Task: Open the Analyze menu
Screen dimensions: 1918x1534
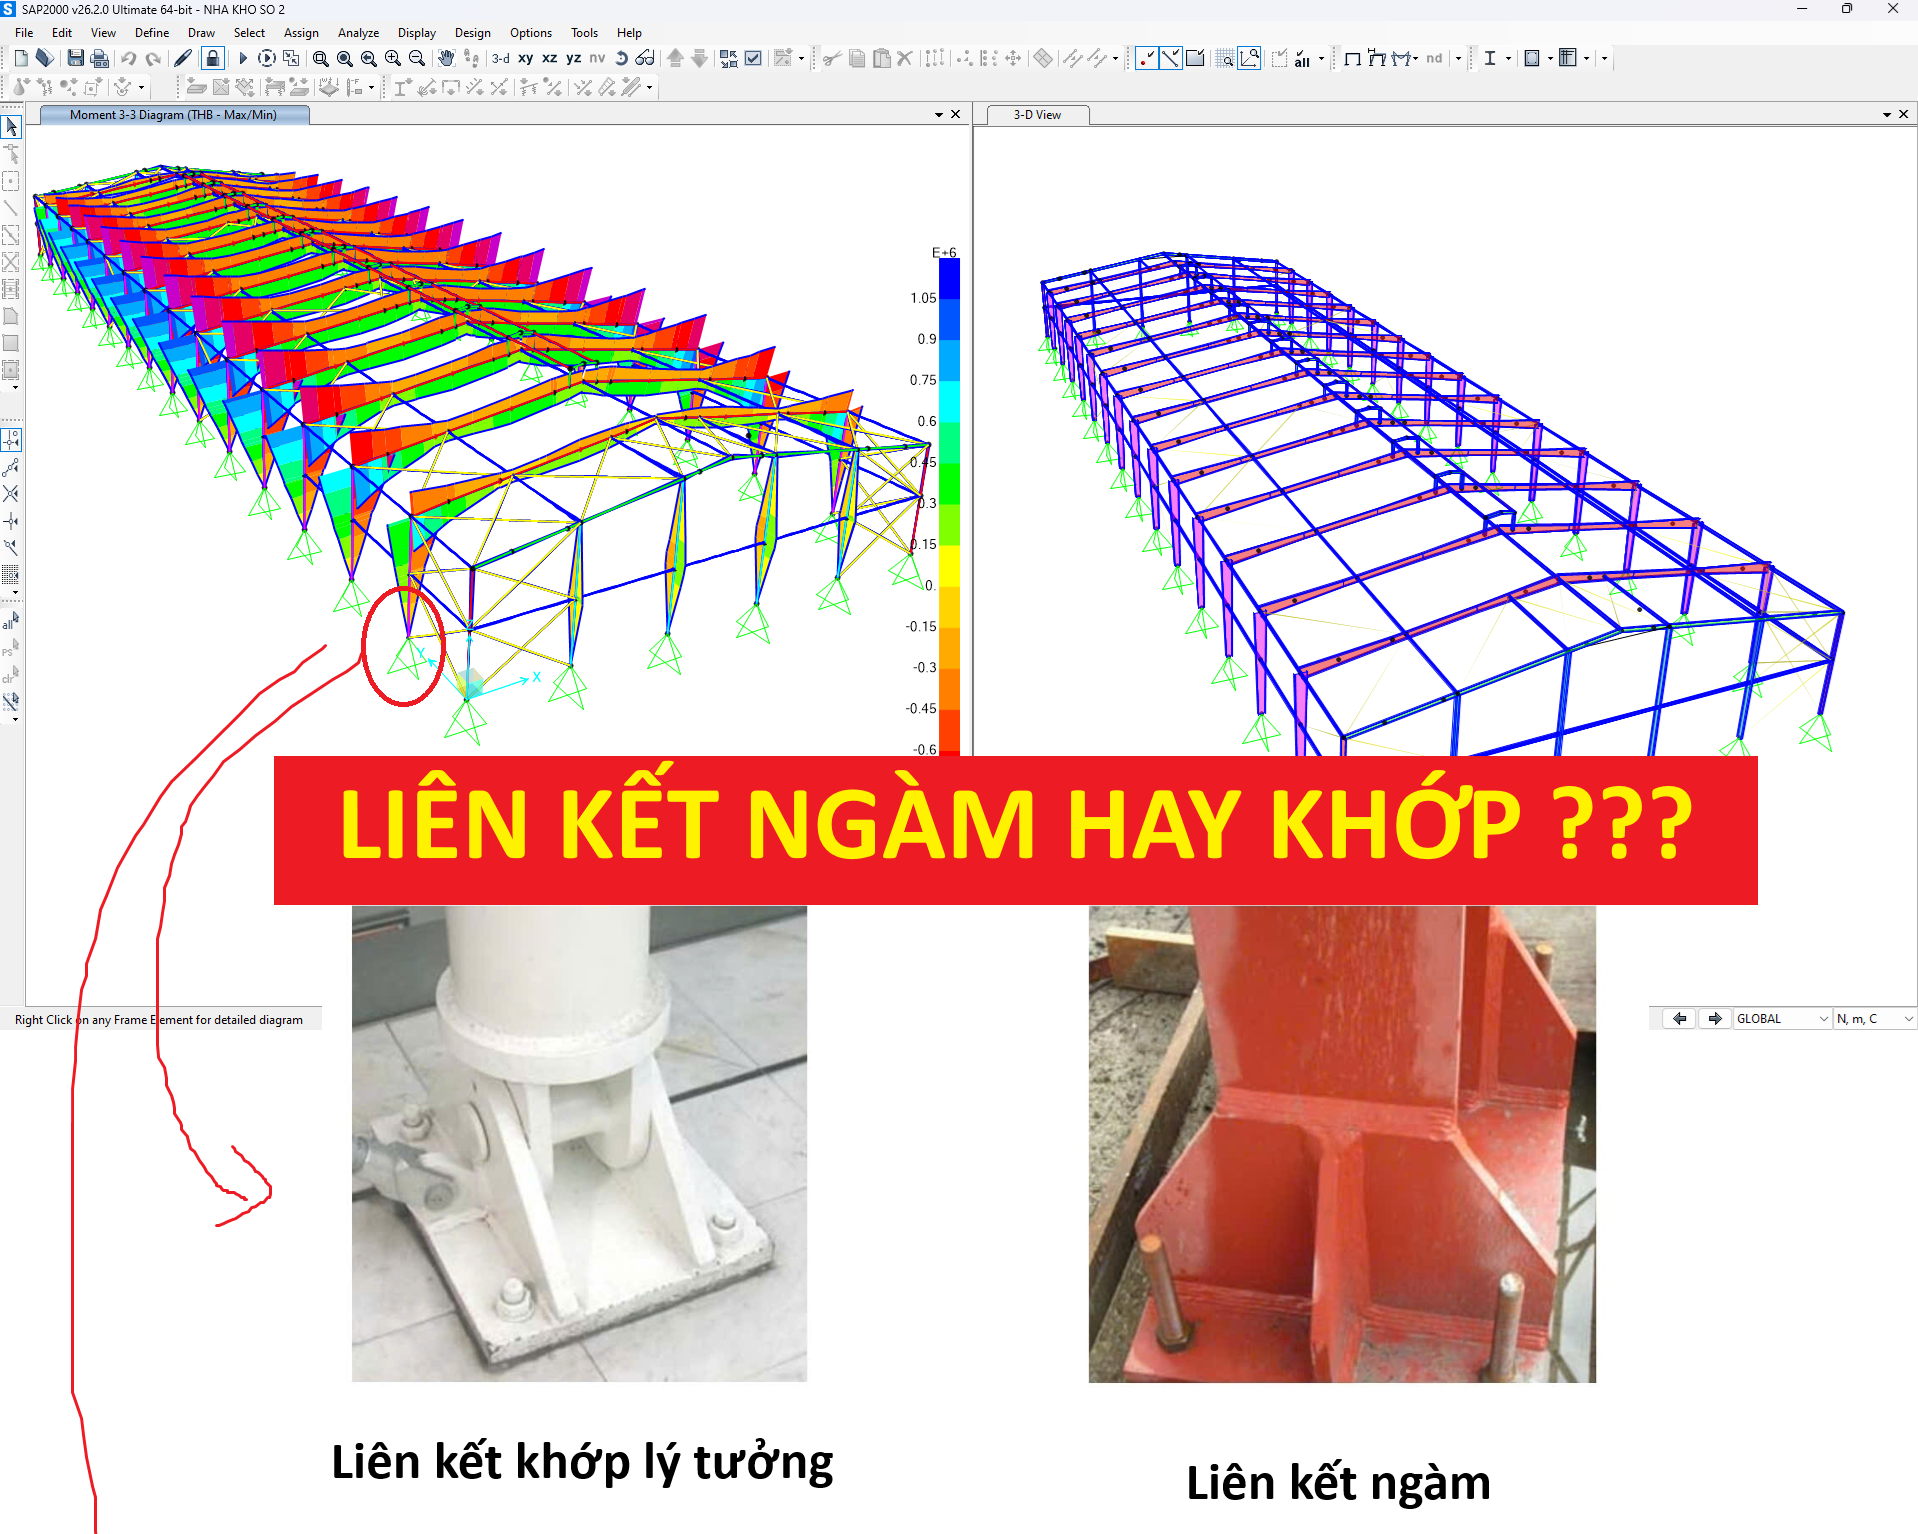Action: 358,32
